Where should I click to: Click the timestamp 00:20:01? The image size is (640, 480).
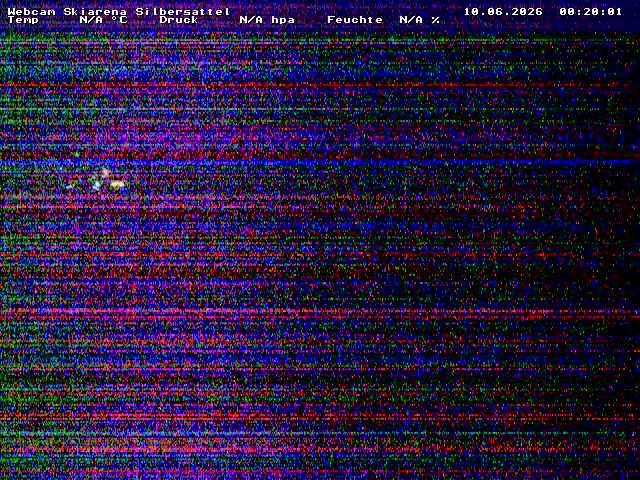591,12
